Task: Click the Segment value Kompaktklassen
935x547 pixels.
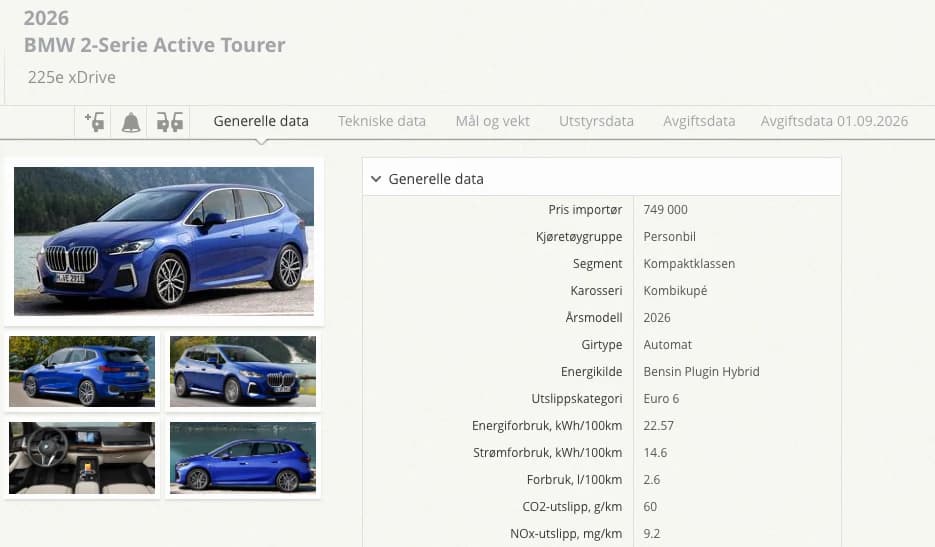Action: tap(689, 264)
